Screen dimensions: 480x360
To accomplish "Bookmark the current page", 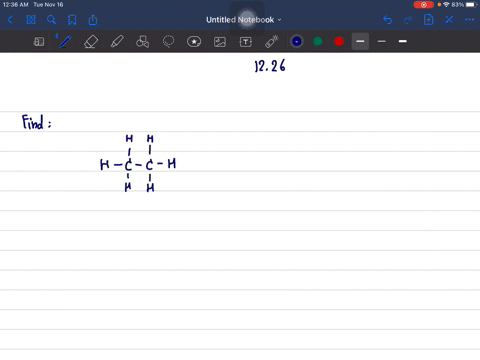I will coord(72,20).
